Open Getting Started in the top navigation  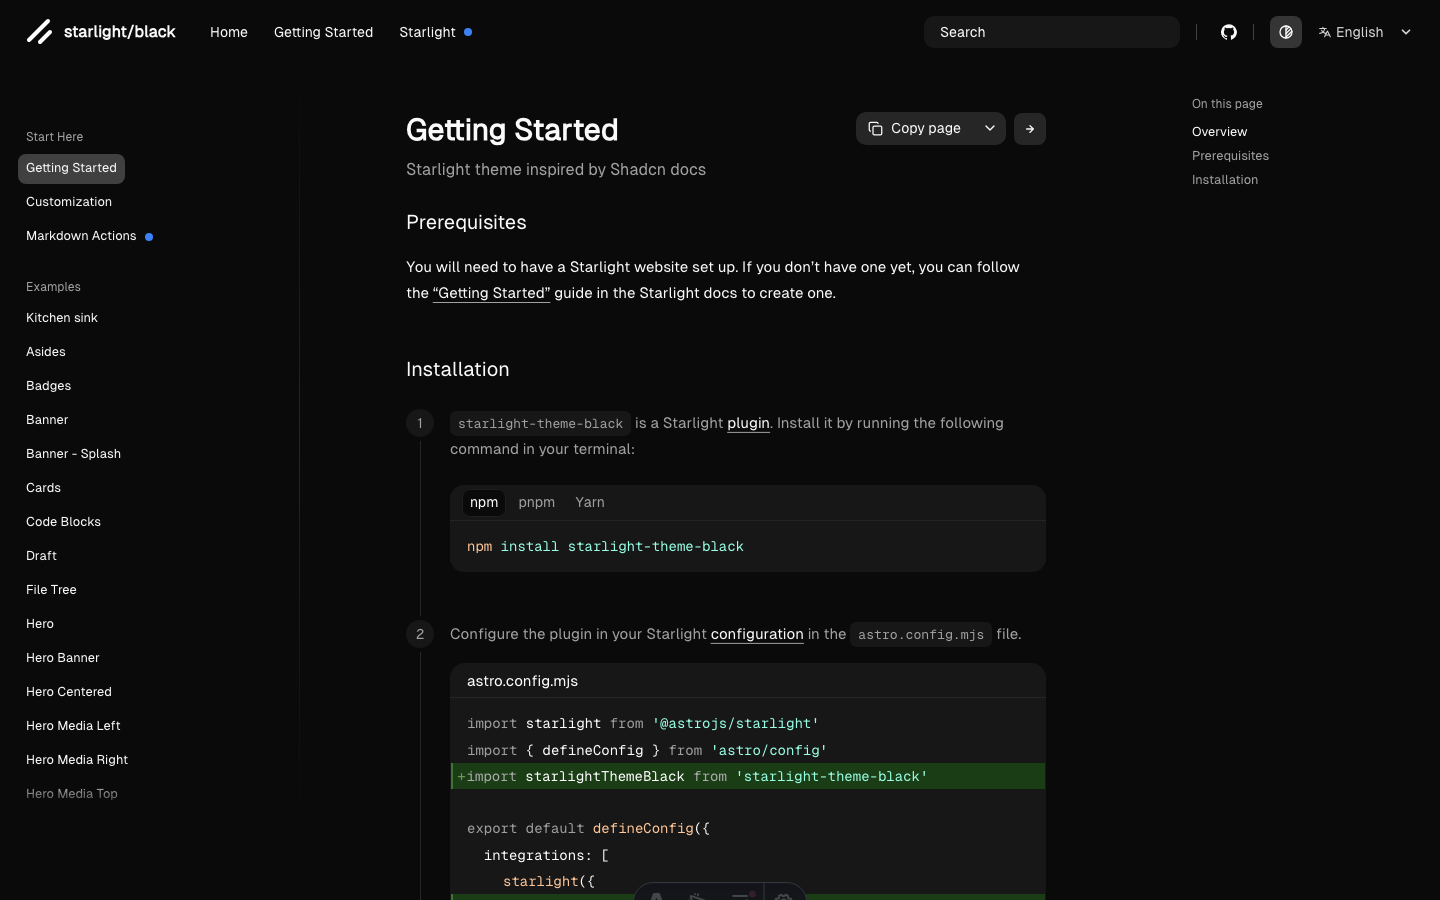323,32
